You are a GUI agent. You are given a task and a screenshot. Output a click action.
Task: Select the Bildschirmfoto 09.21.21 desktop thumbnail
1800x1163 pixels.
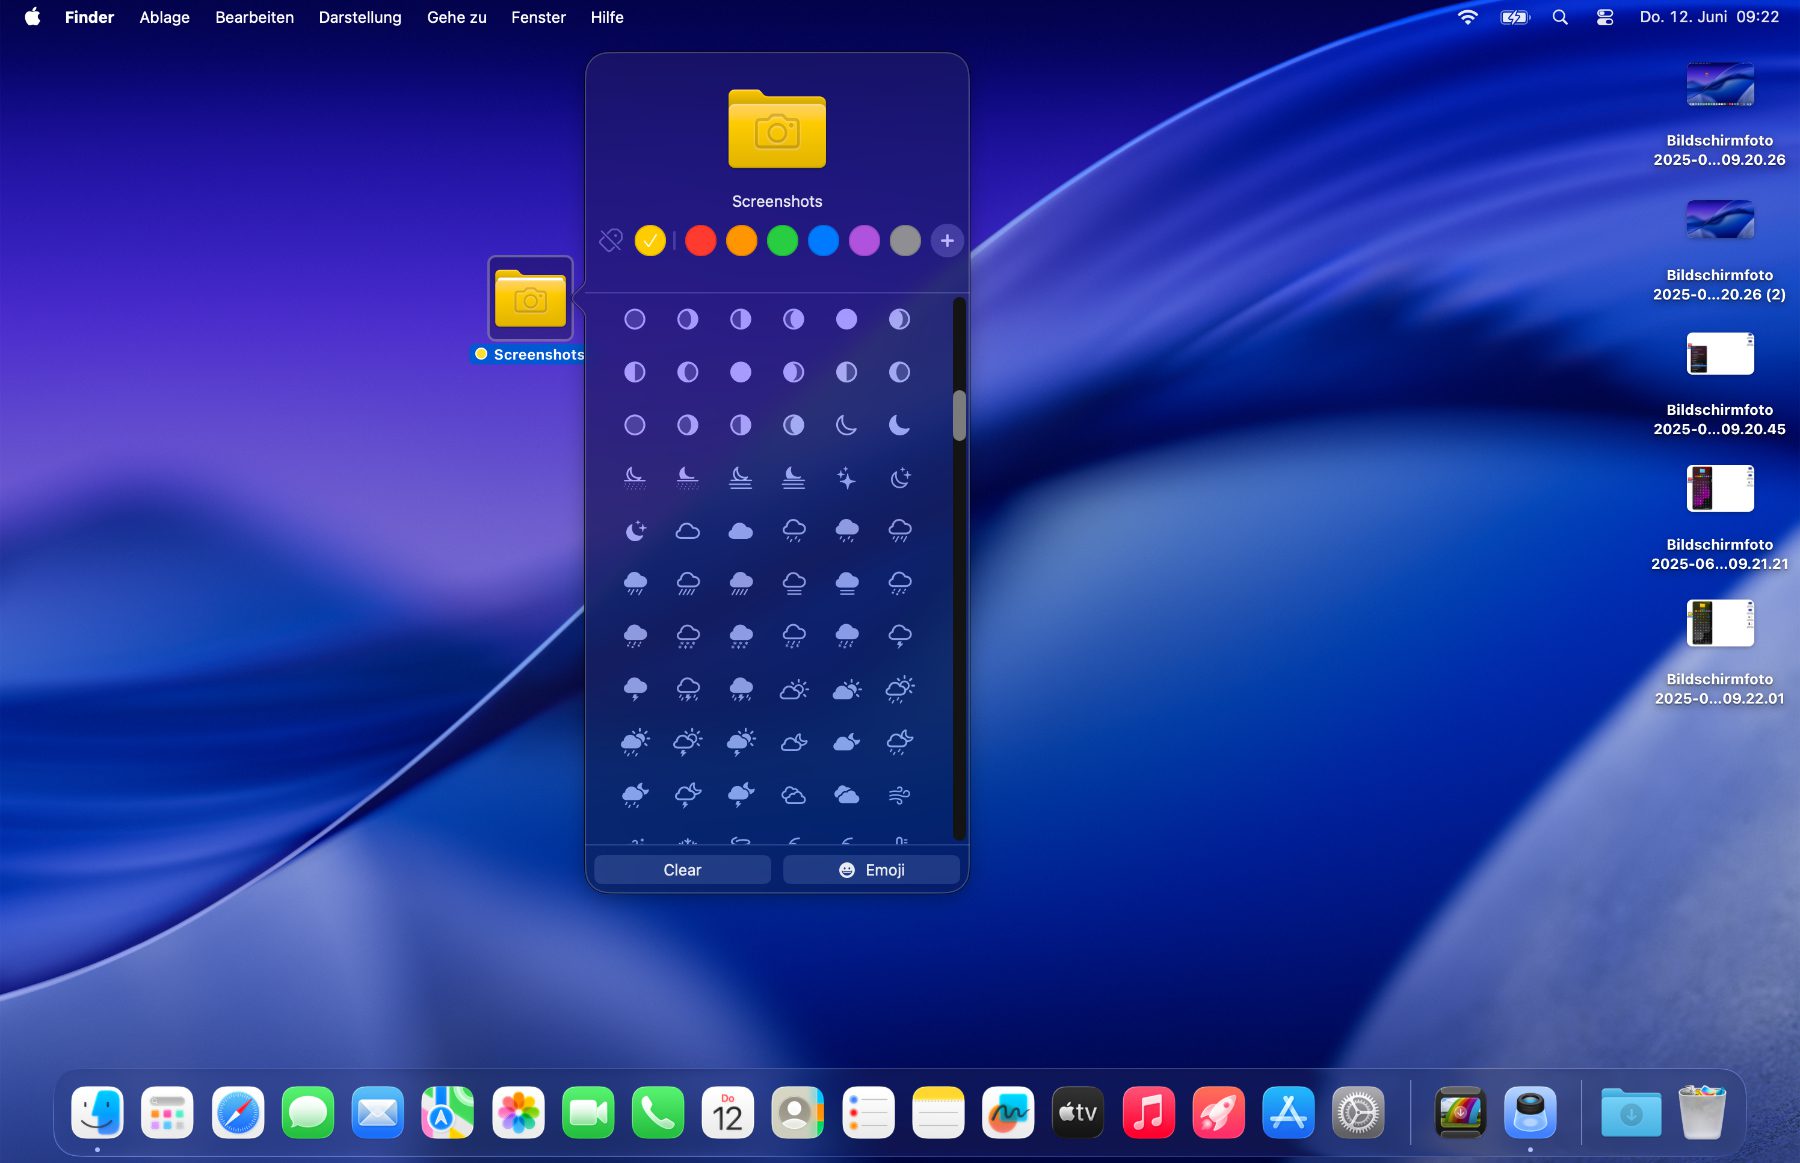point(1719,489)
